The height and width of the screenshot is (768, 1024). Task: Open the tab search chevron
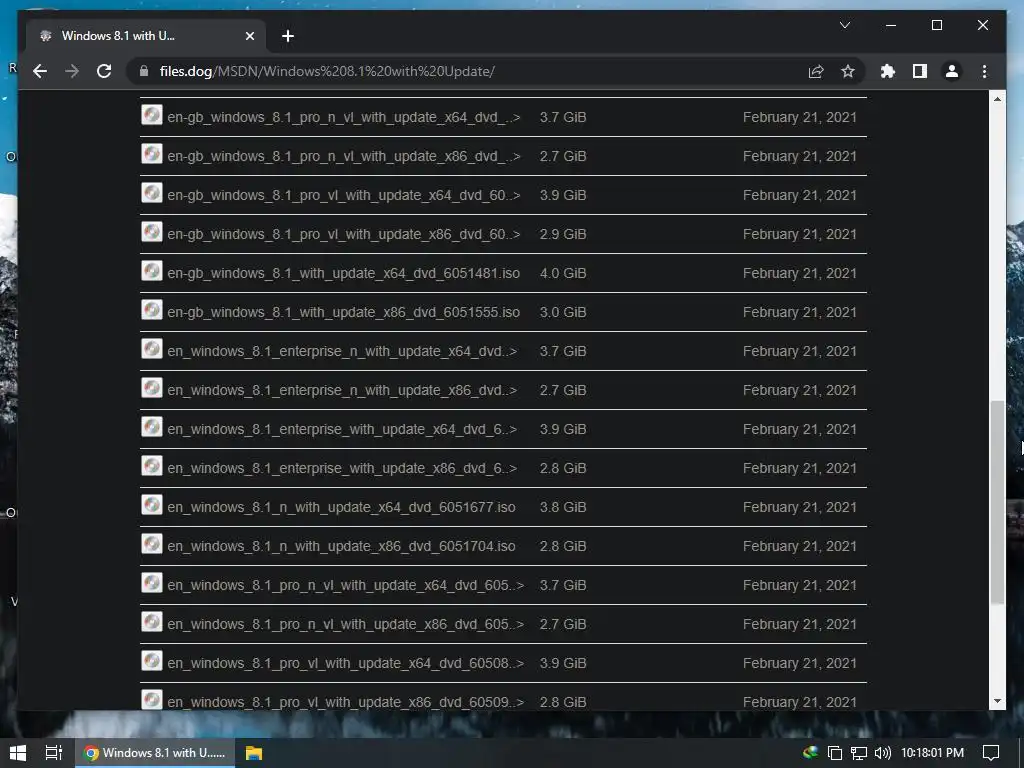click(844, 25)
